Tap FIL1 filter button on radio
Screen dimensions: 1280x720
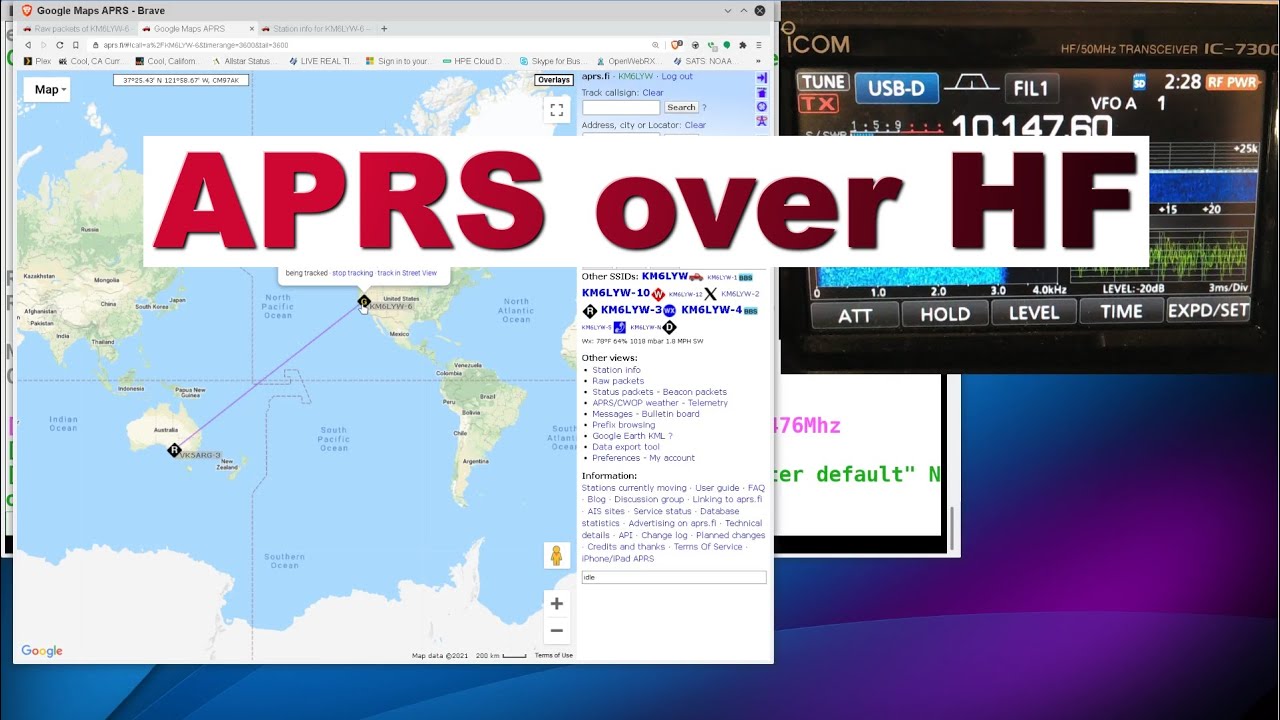point(1030,88)
